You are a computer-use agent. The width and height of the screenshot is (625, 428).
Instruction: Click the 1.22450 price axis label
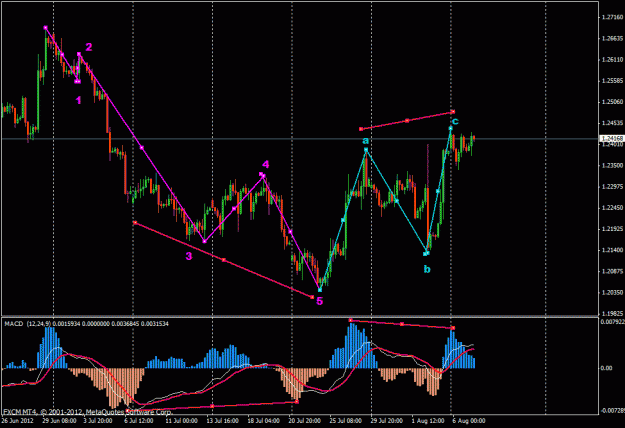(x=612, y=207)
